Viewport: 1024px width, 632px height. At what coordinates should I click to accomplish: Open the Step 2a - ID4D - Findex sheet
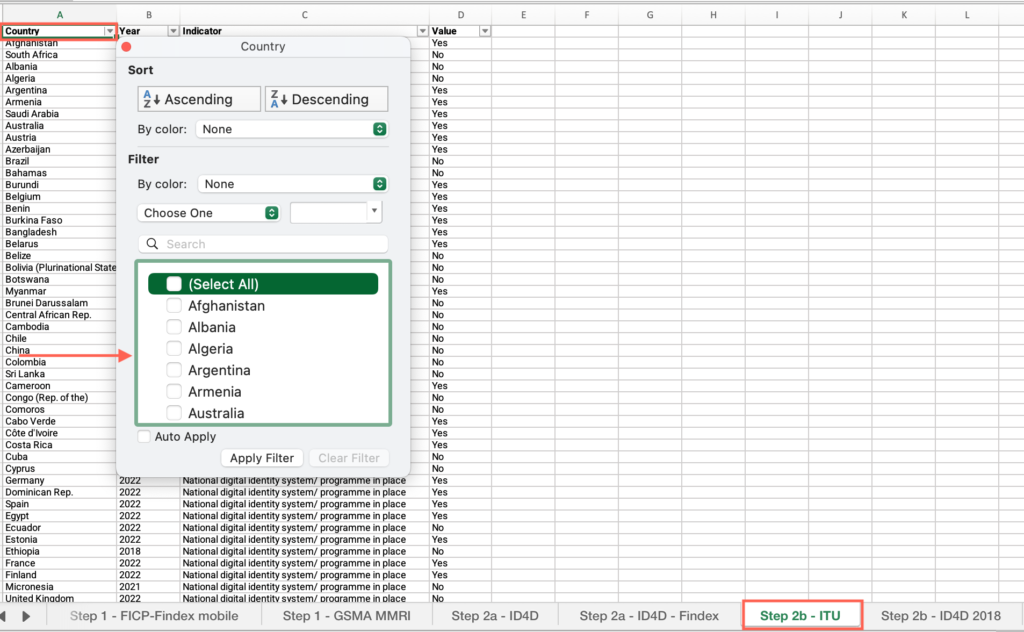(649, 616)
